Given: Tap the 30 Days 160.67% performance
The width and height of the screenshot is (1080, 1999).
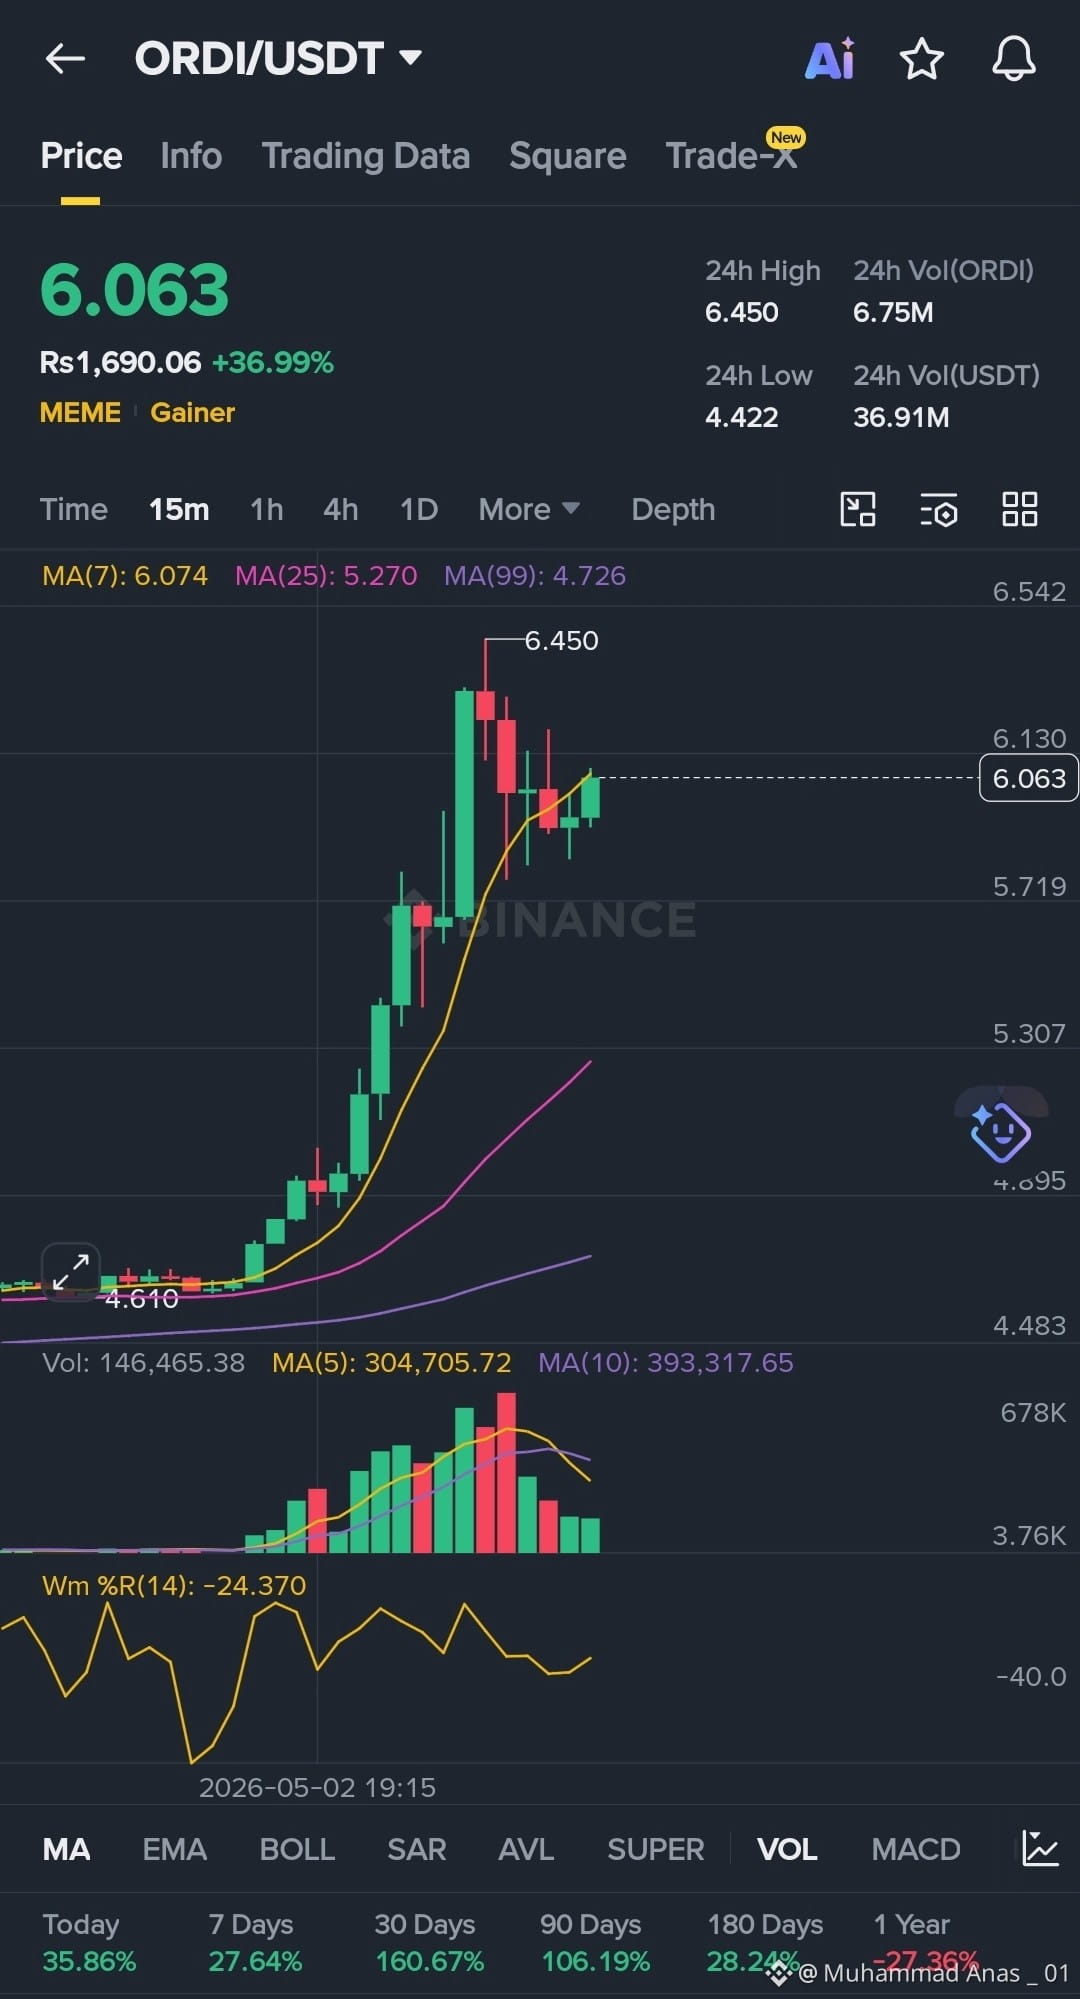Looking at the screenshot, I should click(429, 1943).
